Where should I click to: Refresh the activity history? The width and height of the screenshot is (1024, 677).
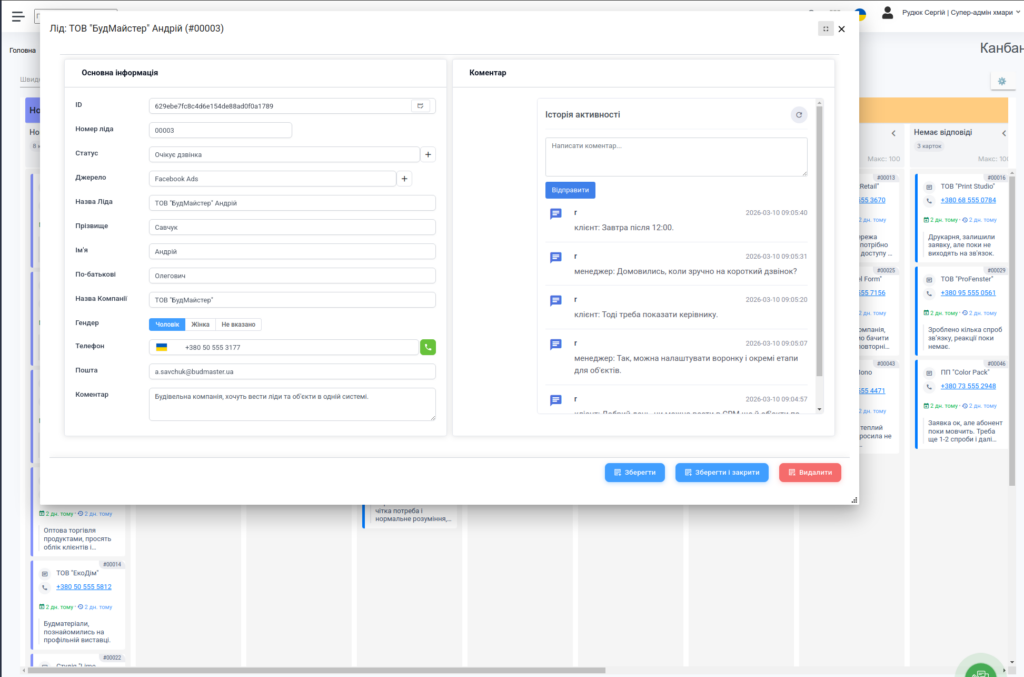pos(798,115)
